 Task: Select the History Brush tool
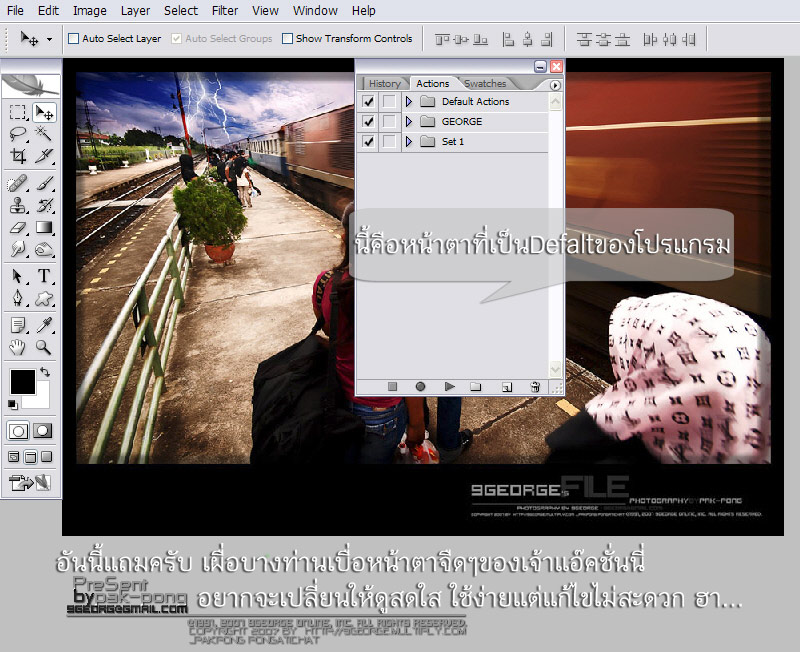coord(44,205)
